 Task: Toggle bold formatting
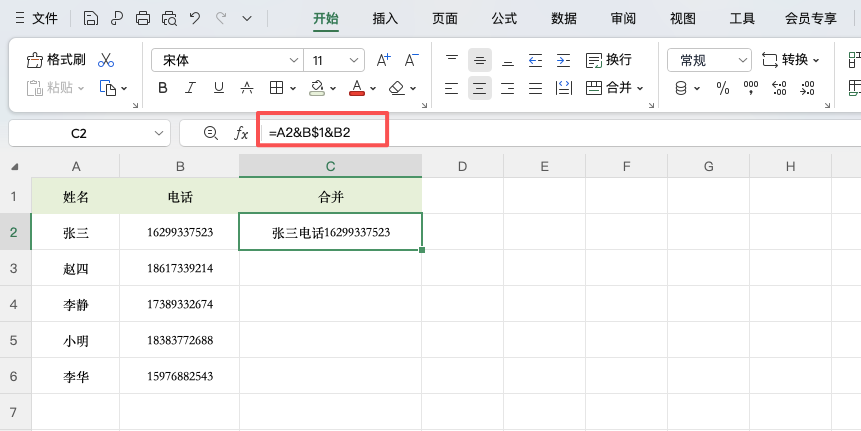pos(163,88)
